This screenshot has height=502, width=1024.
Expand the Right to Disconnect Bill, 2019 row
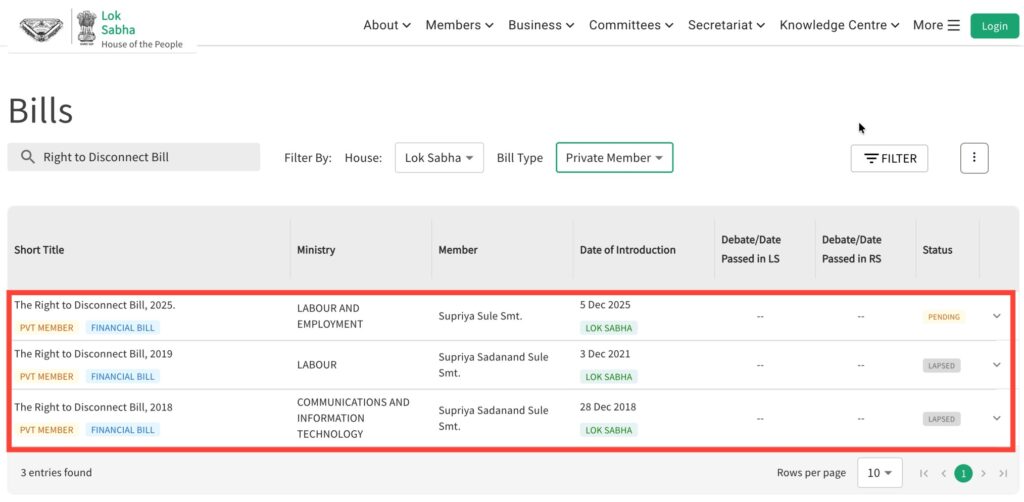tap(996, 365)
